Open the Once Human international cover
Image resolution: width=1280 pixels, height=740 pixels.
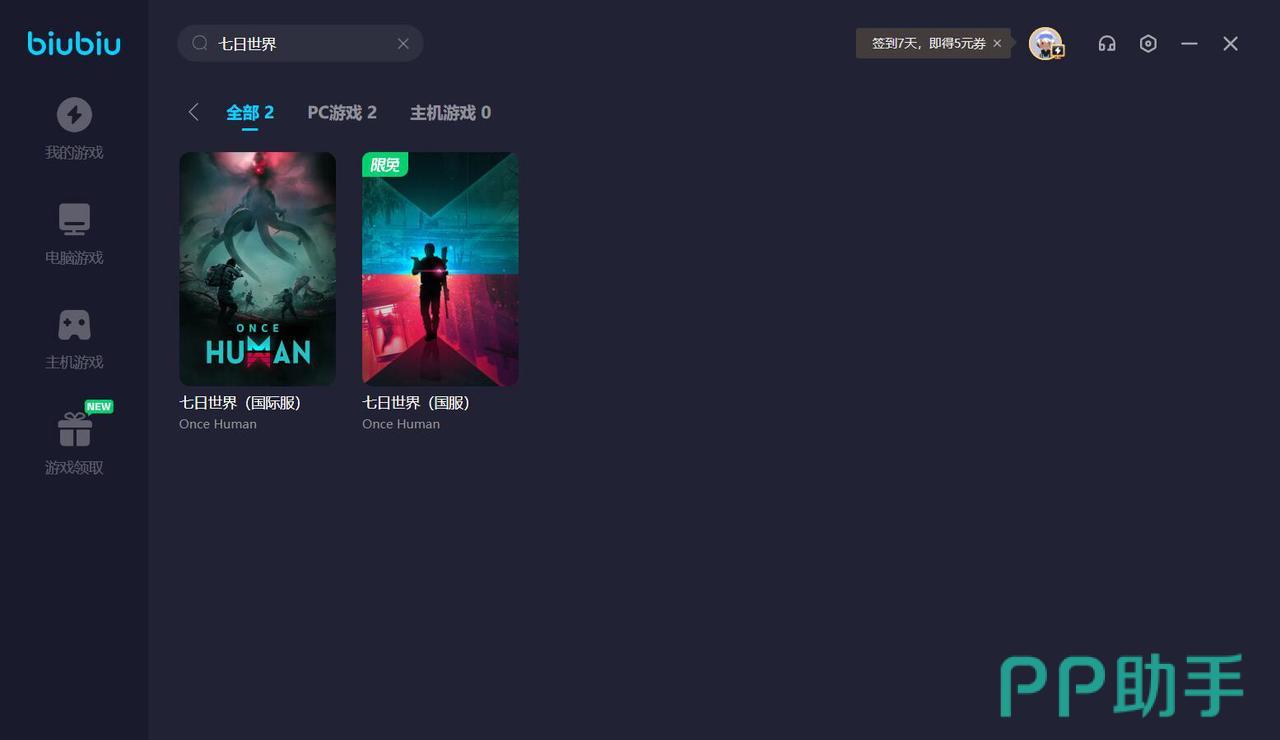(x=257, y=269)
